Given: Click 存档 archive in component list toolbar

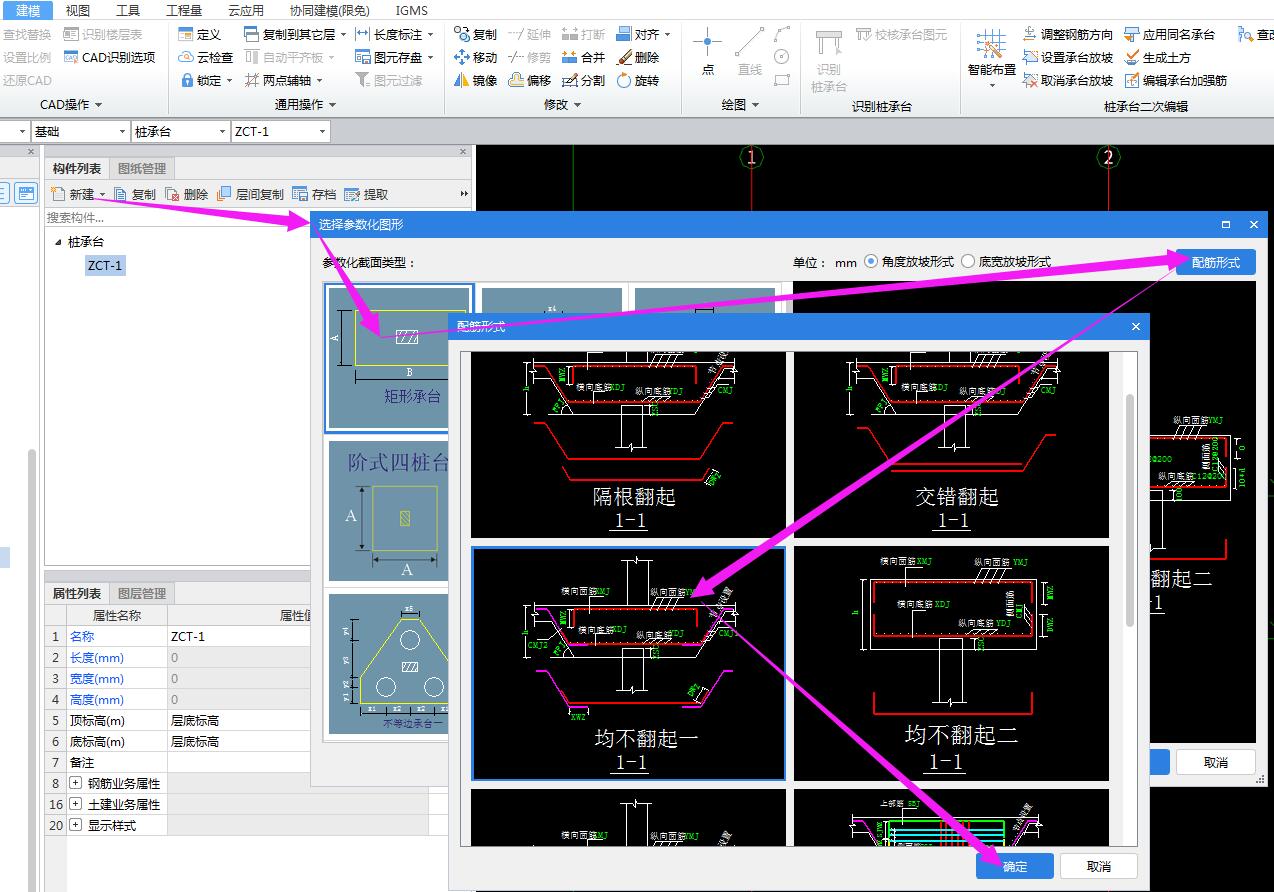Looking at the screenshot, I should [314, 194].
